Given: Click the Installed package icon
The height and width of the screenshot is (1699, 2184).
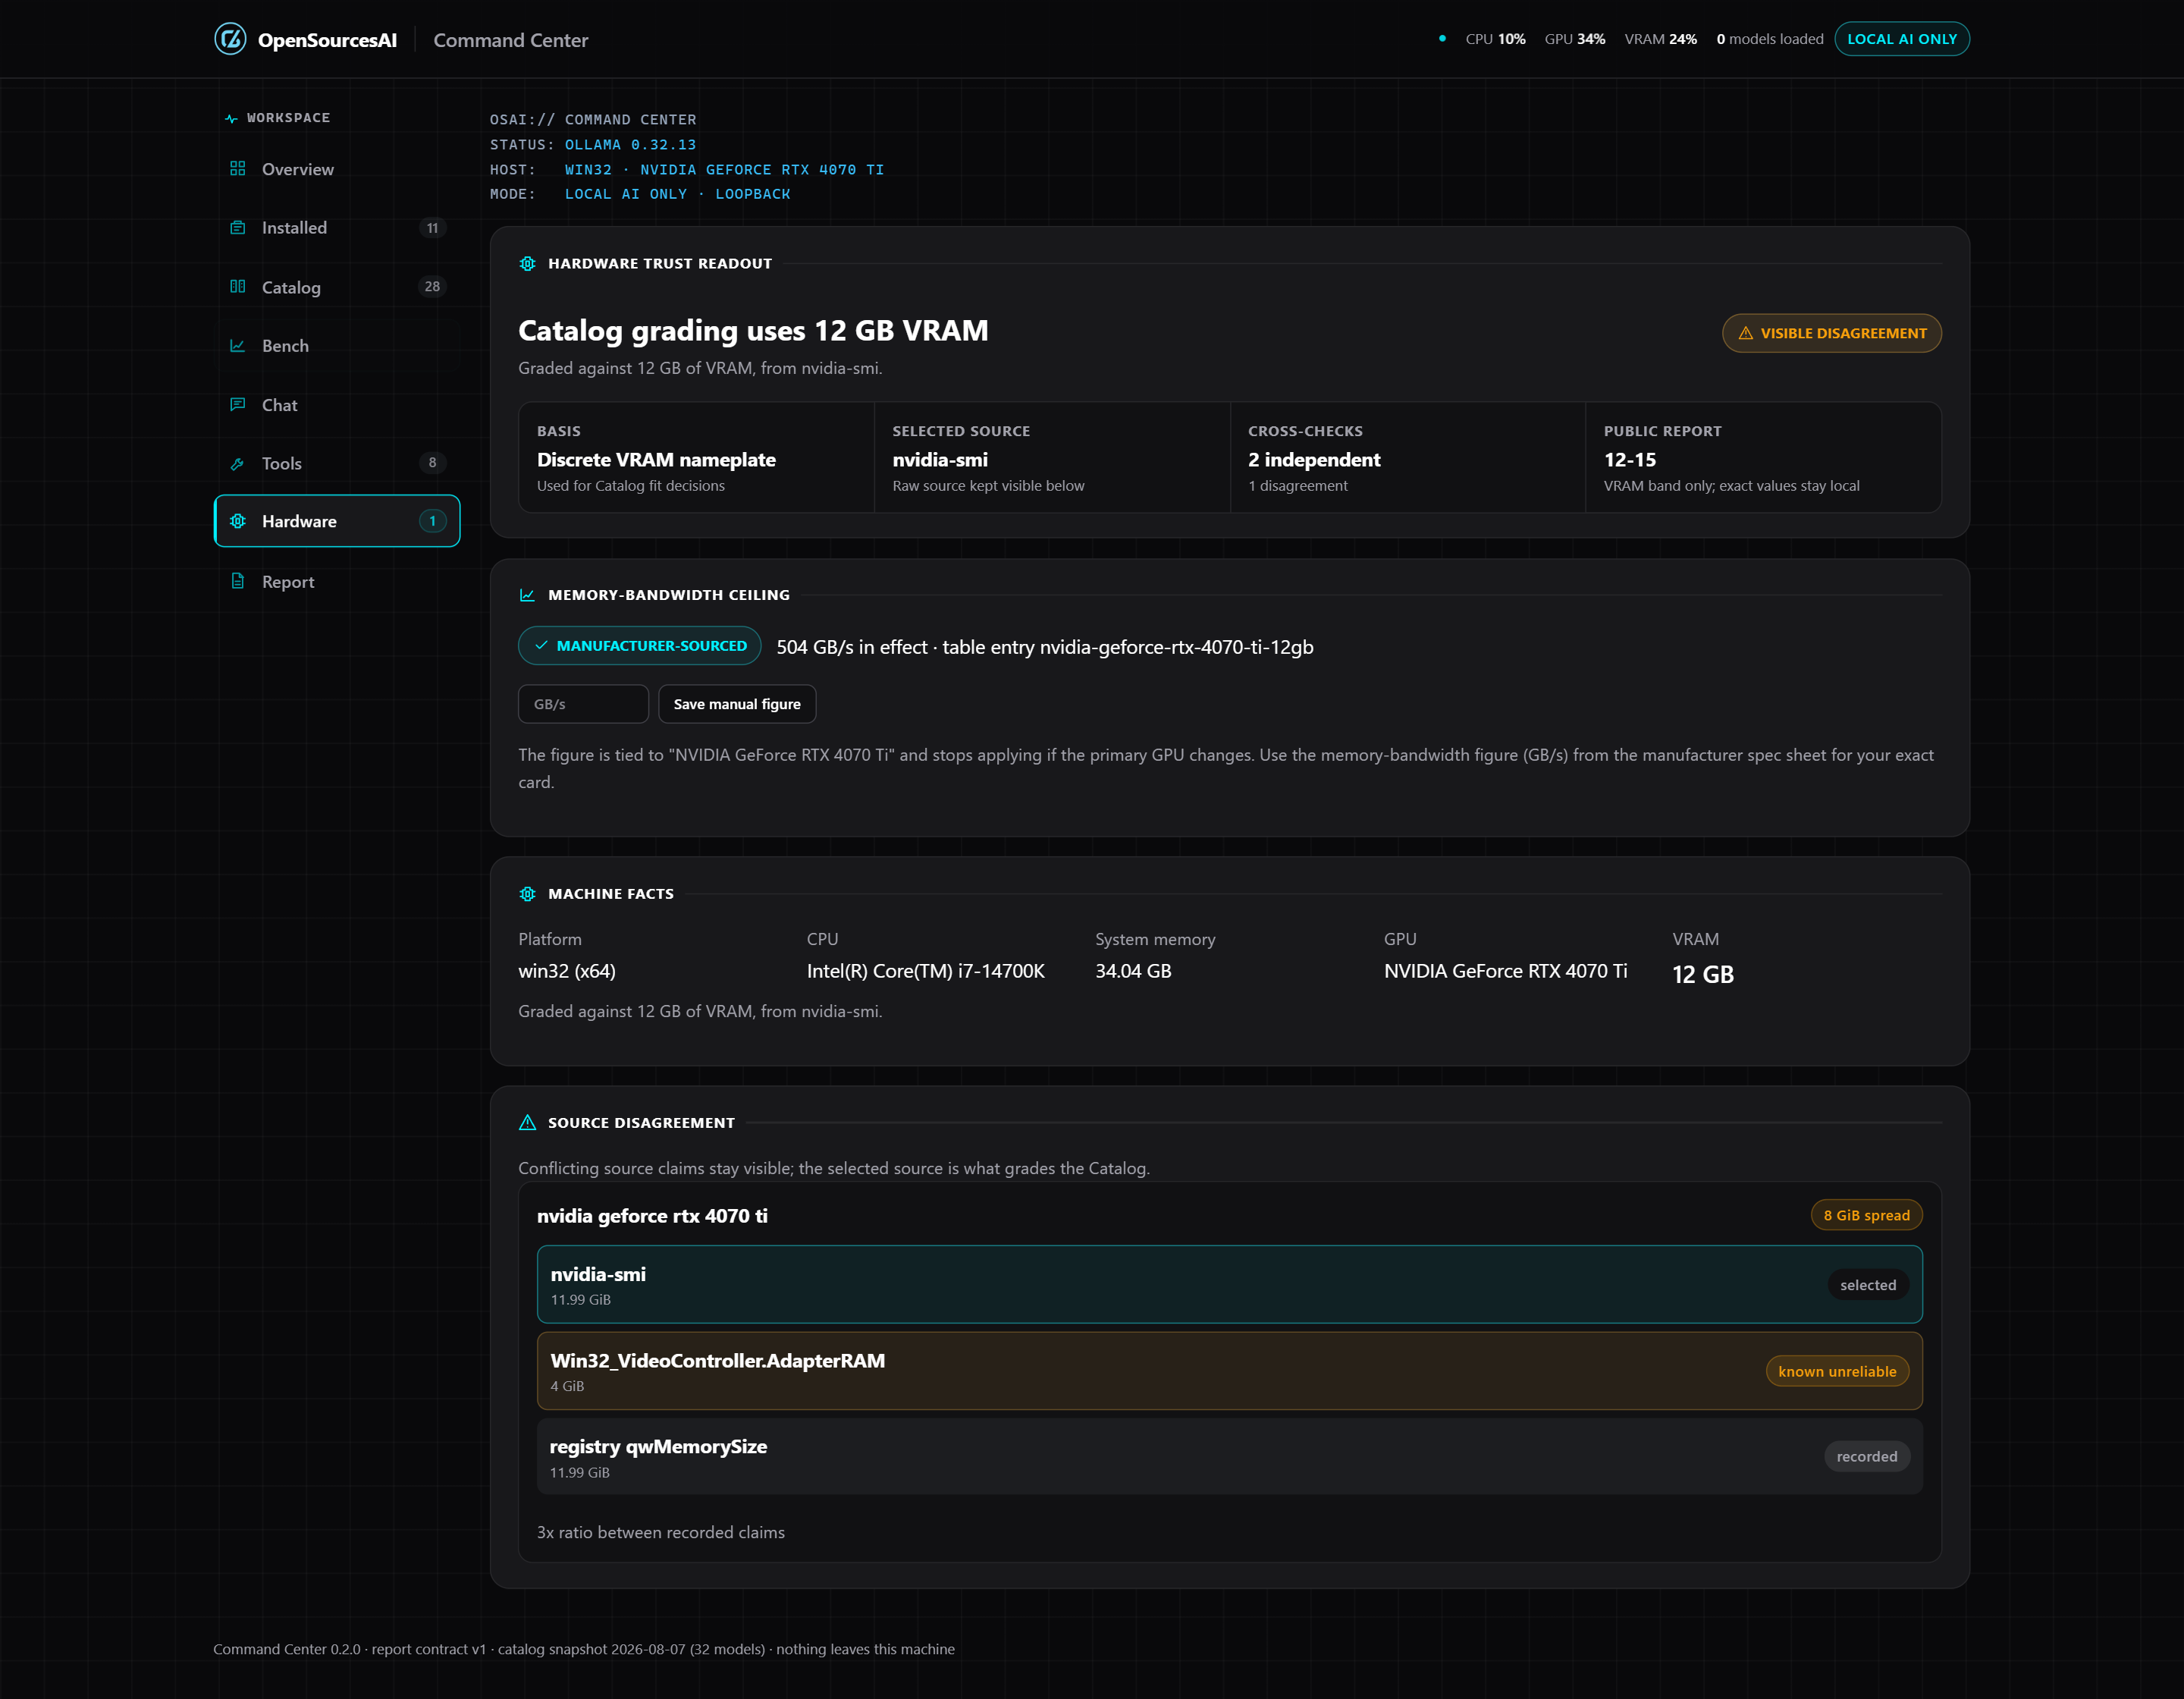Looking at the screenshot, I should [237, 227].
